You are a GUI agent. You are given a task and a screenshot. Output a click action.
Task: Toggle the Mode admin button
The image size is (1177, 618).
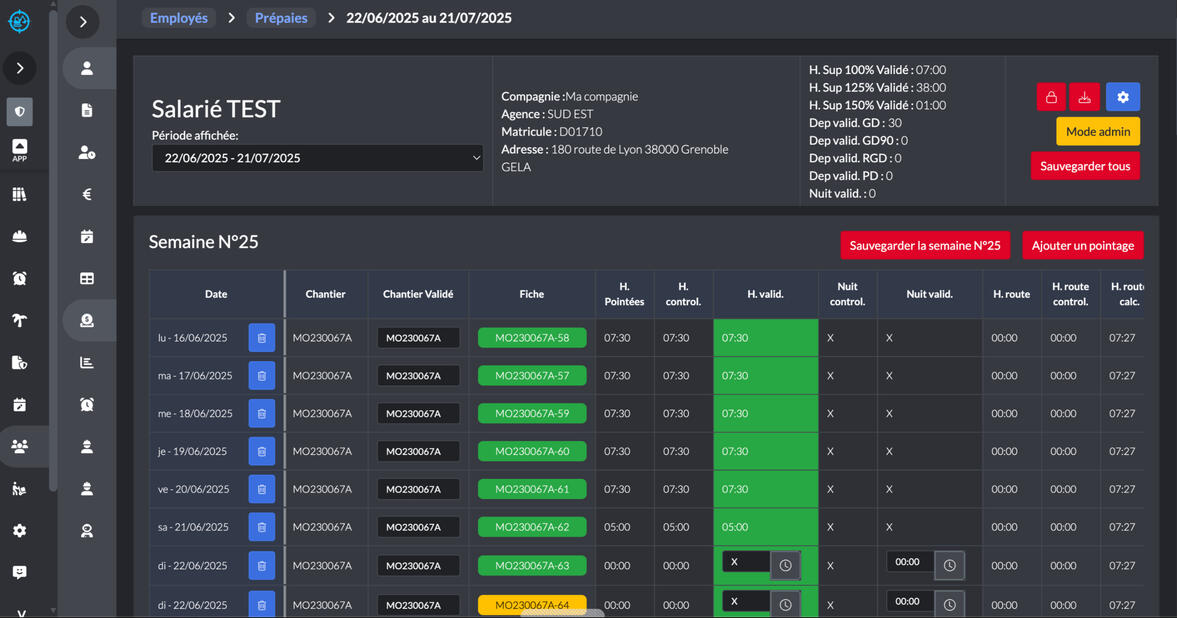tap(1097, 132)
